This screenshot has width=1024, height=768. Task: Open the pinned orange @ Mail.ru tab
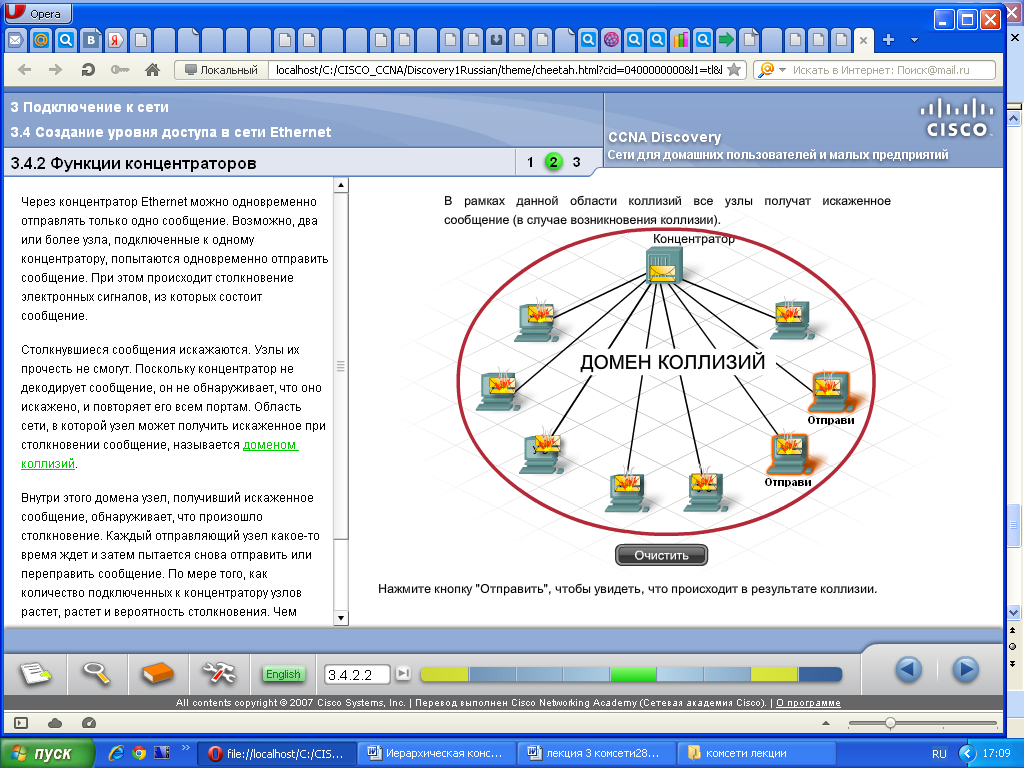[40, 40]
